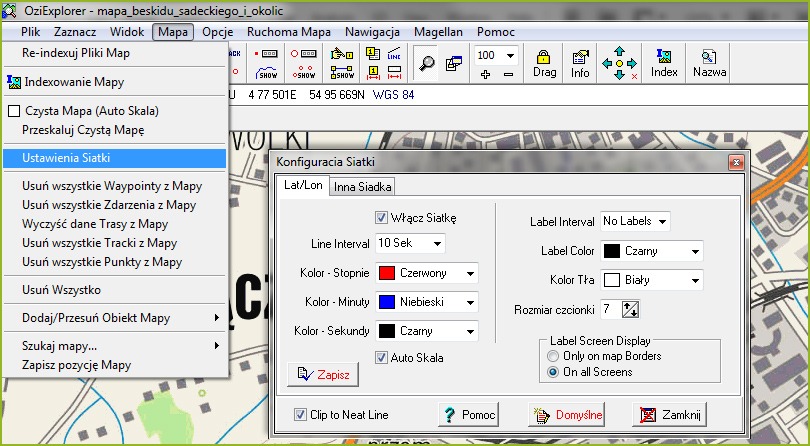The height and width of the screenshot is (446, 810).
Task: Click the Zapisz save button
Action: [323, 375]
